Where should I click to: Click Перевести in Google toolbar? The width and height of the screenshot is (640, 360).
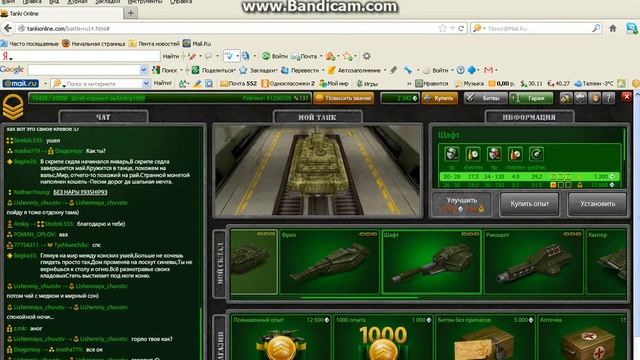point(300,70)
